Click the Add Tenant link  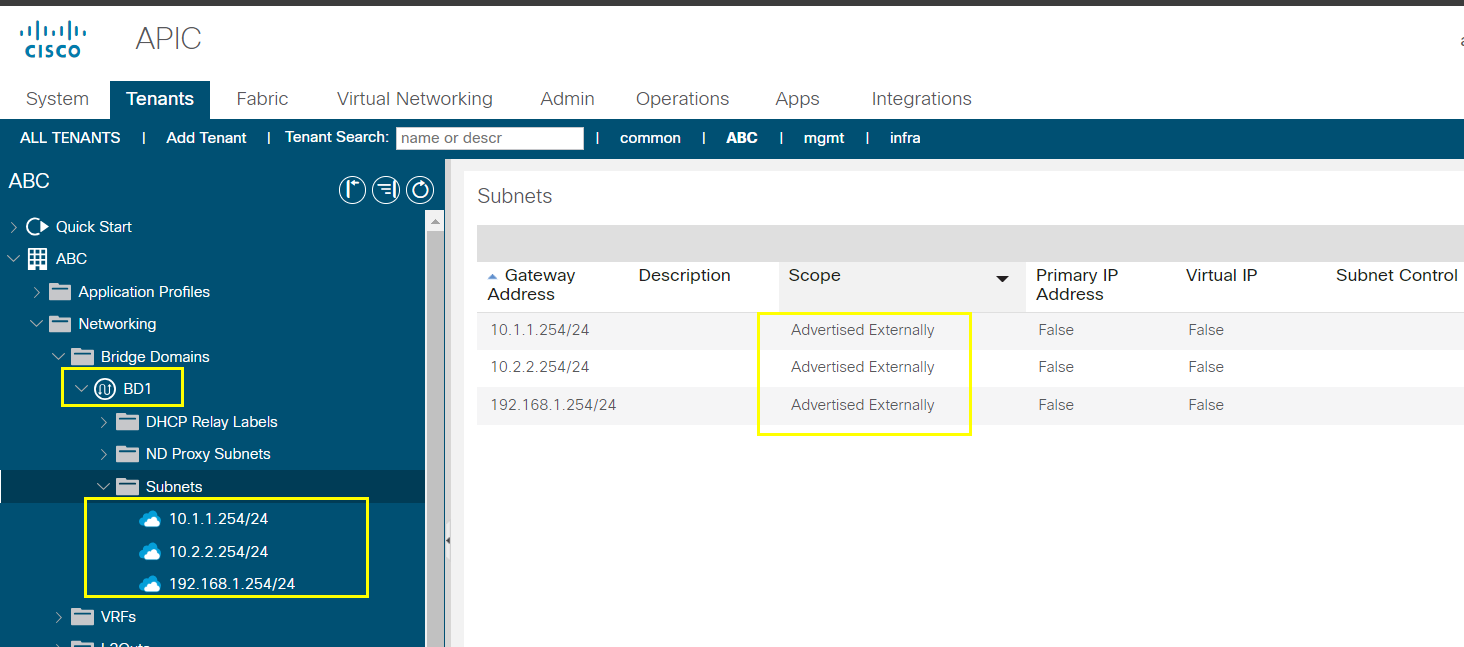tap(206, 138)
